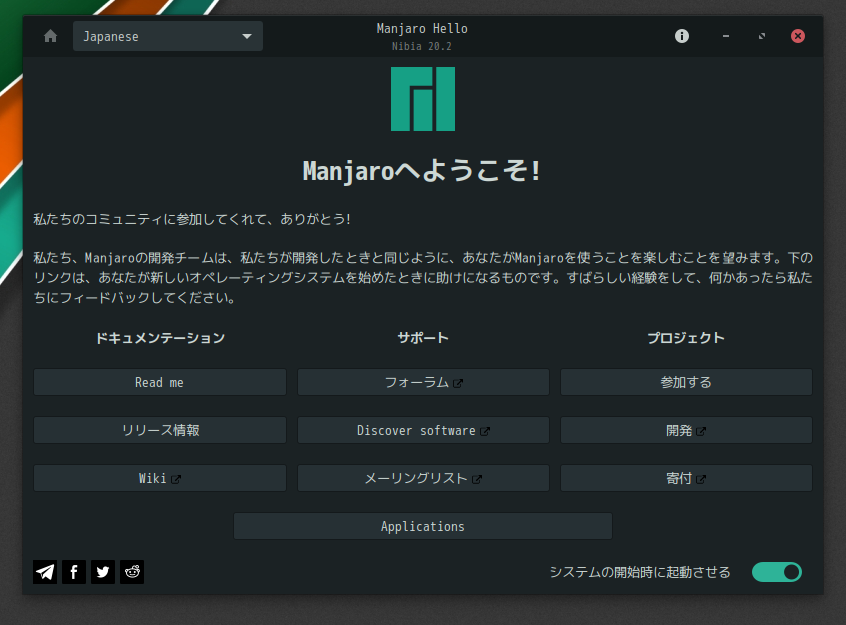Image resolution: width=846 pixels, height=625 pixels.
Task: Minimize the Manjaro Hello window
Action: (726, 36)
